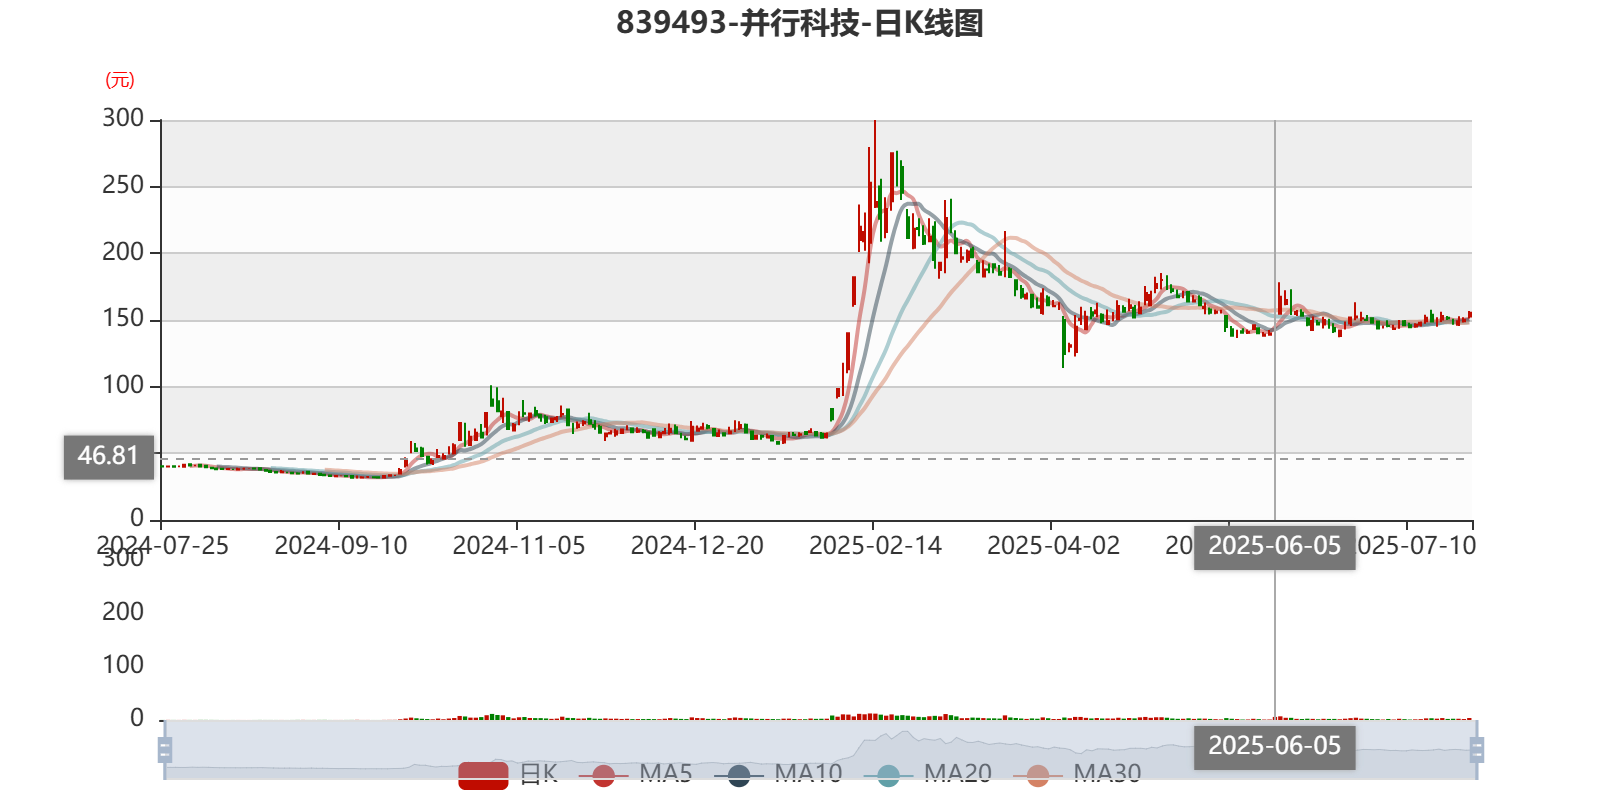Toggle the MA20 line legend

pyautogui.click(x=927, y=774)
